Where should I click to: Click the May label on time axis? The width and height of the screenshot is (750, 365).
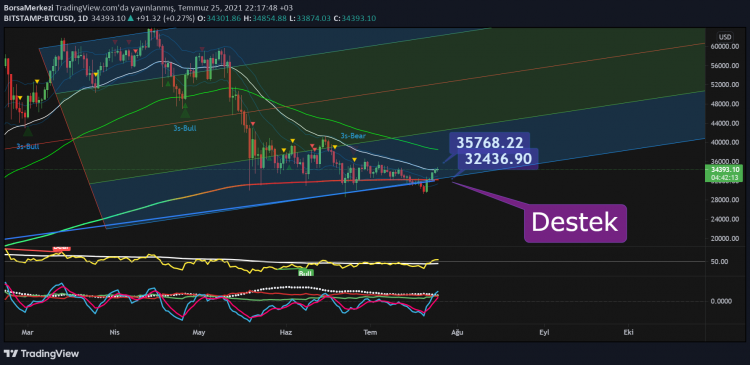[x=199, y=331]
